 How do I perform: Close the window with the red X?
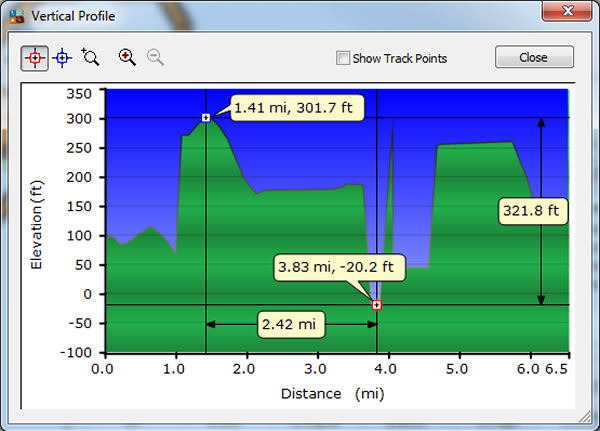[x=567, y=11]
